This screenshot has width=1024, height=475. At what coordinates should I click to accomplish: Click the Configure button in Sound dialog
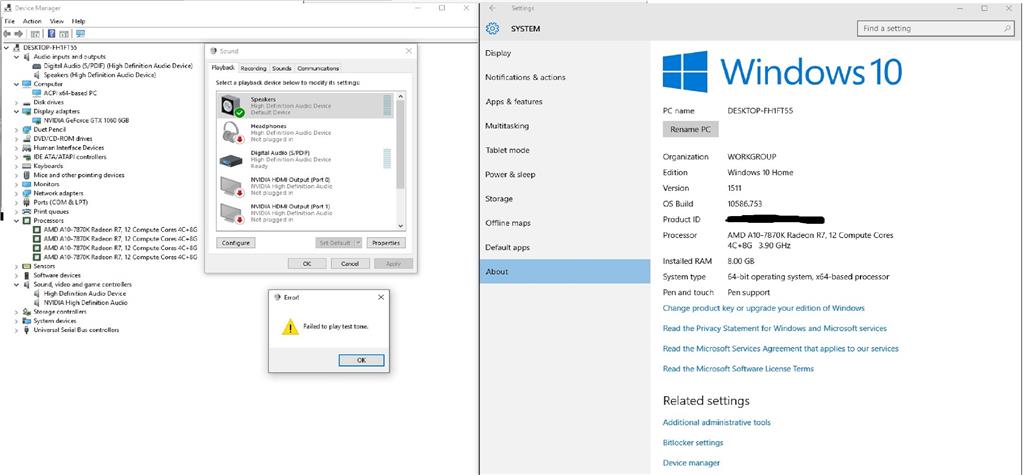236,242
